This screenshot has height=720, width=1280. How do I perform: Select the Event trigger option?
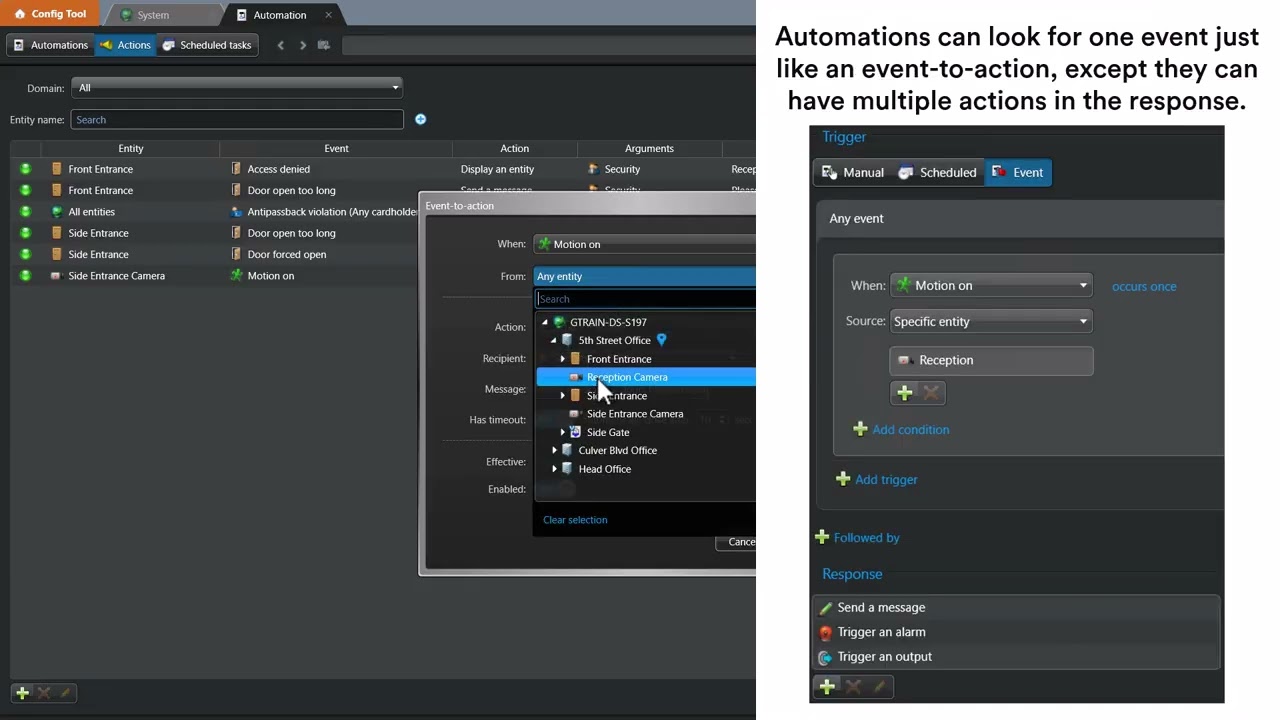point(1017,172)
